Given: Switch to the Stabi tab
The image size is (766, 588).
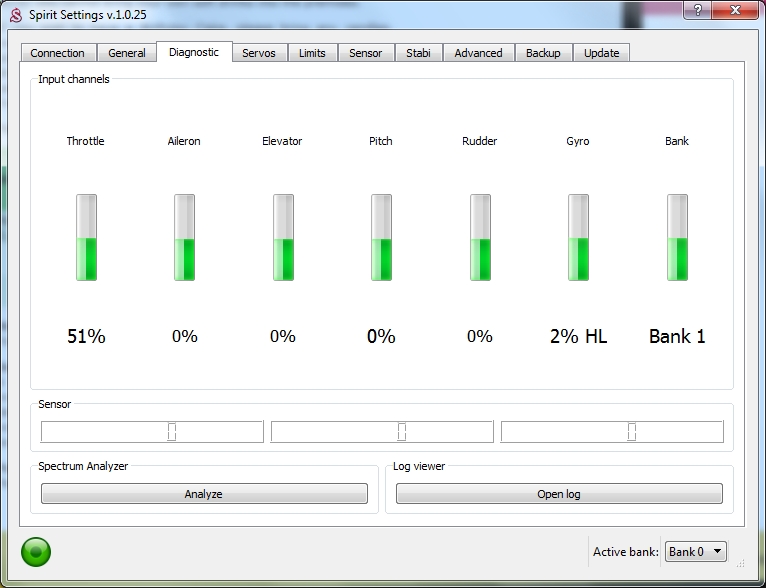Looking at the screenshot, I should [418, 53].
